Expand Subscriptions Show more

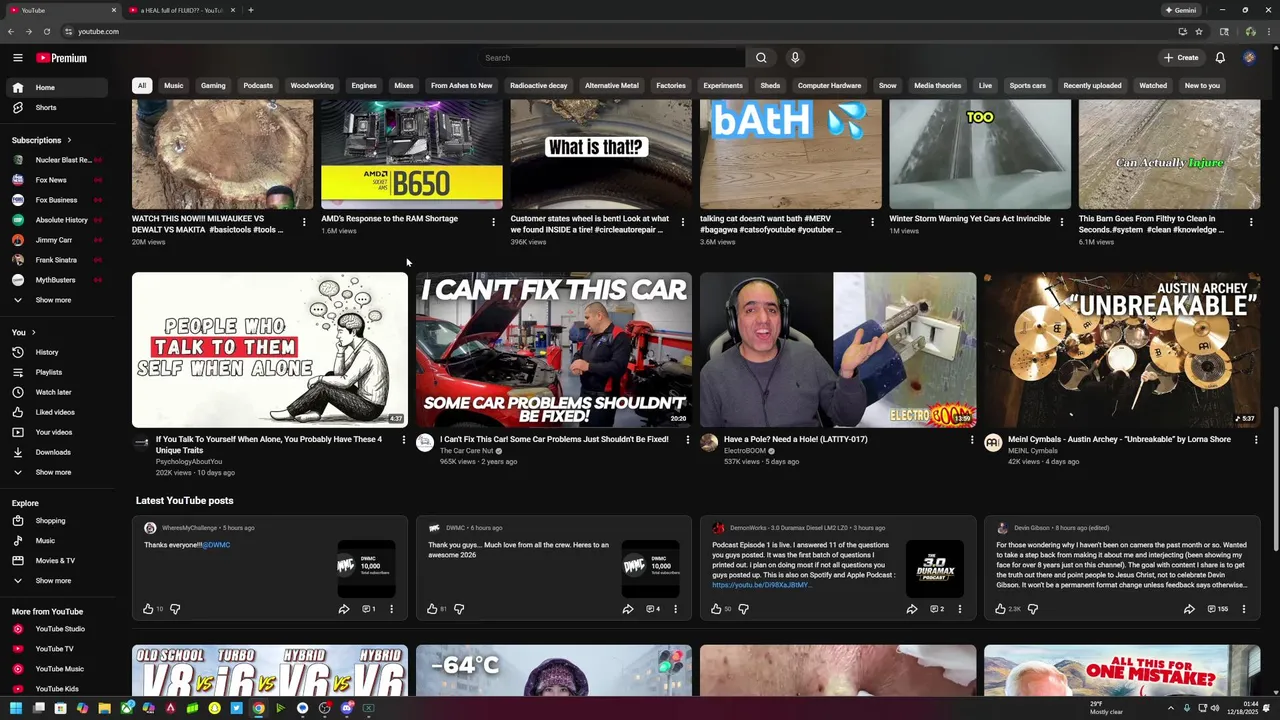pyautogui.click(x=54, y=300)
